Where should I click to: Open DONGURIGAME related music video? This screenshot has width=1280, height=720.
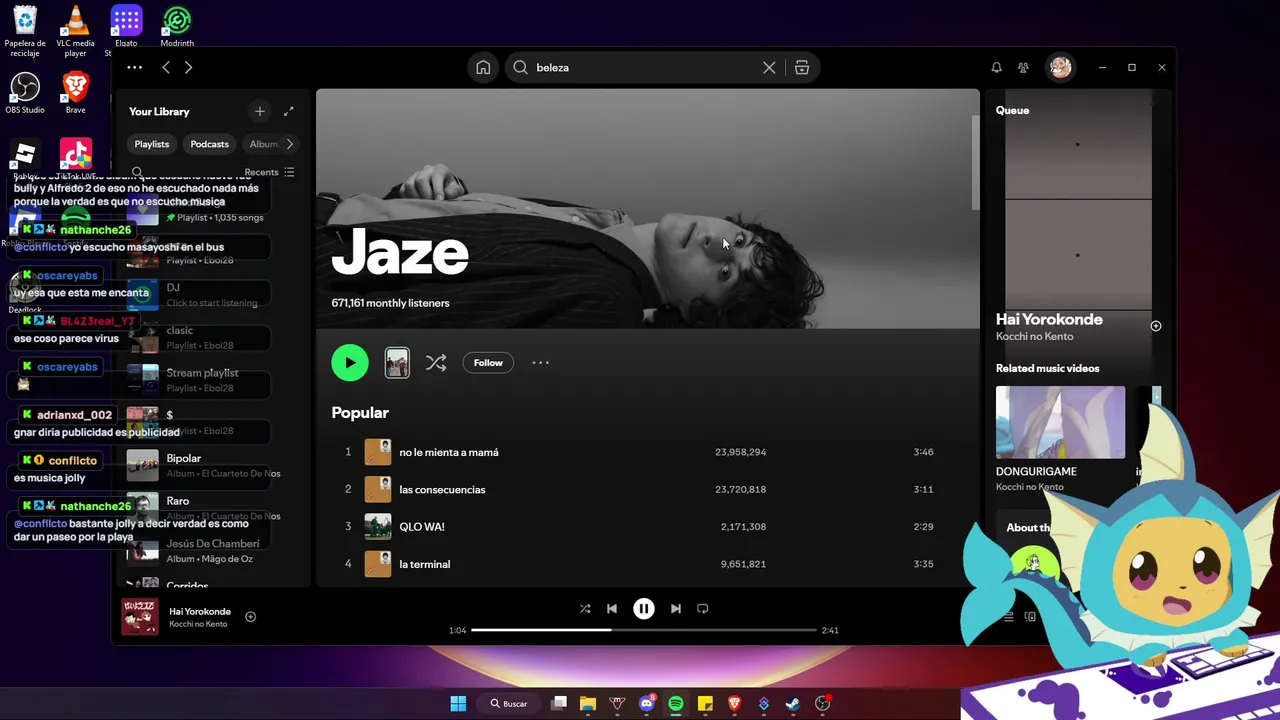[1060, 439]
